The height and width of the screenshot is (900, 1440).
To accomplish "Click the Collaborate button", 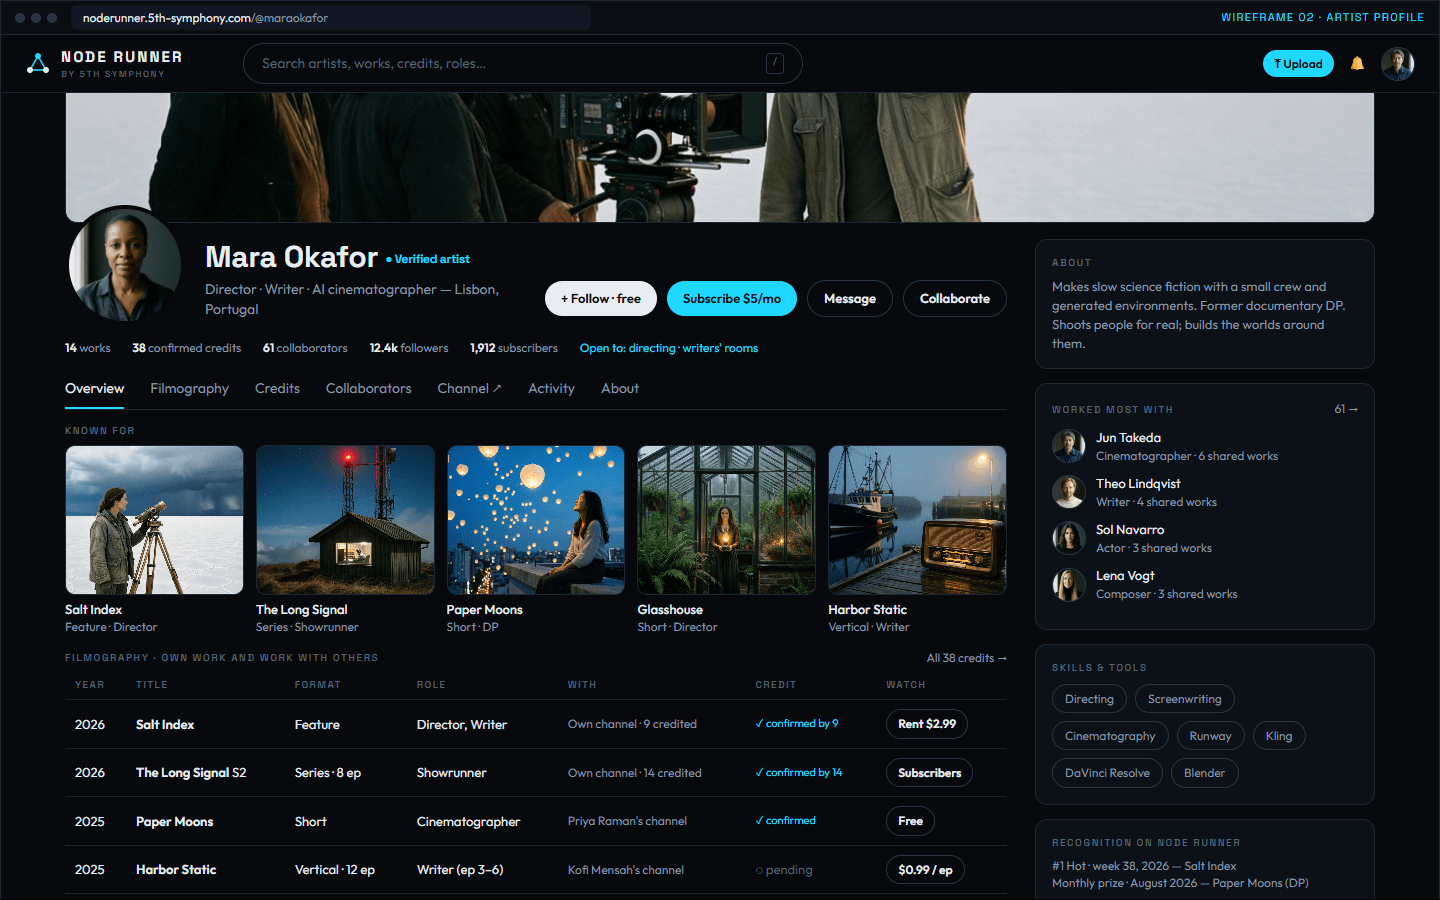I will [x=955, y=299].
